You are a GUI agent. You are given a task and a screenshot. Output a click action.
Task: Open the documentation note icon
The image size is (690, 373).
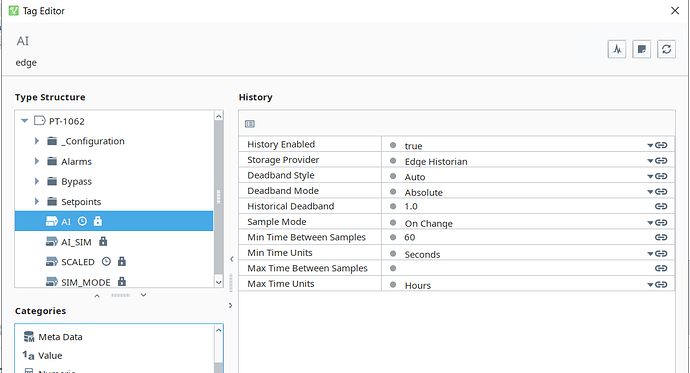click(642, 49)
